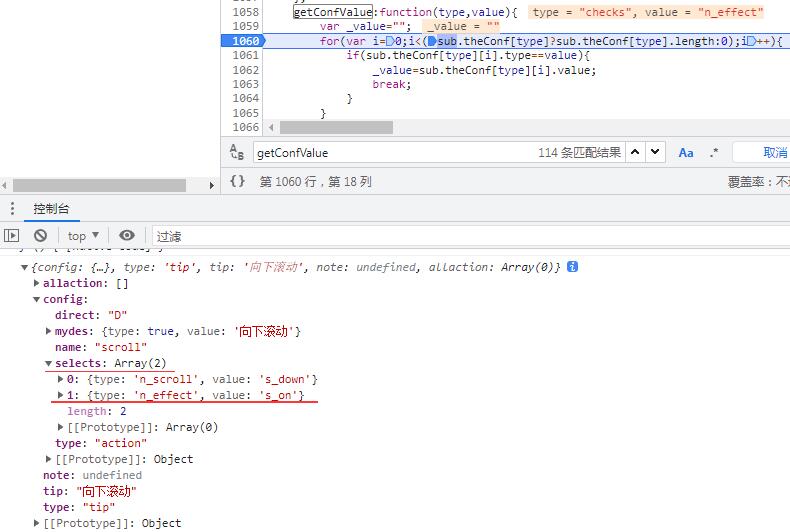
Task: Expand the mydes object property
Action: pos(48,331)
